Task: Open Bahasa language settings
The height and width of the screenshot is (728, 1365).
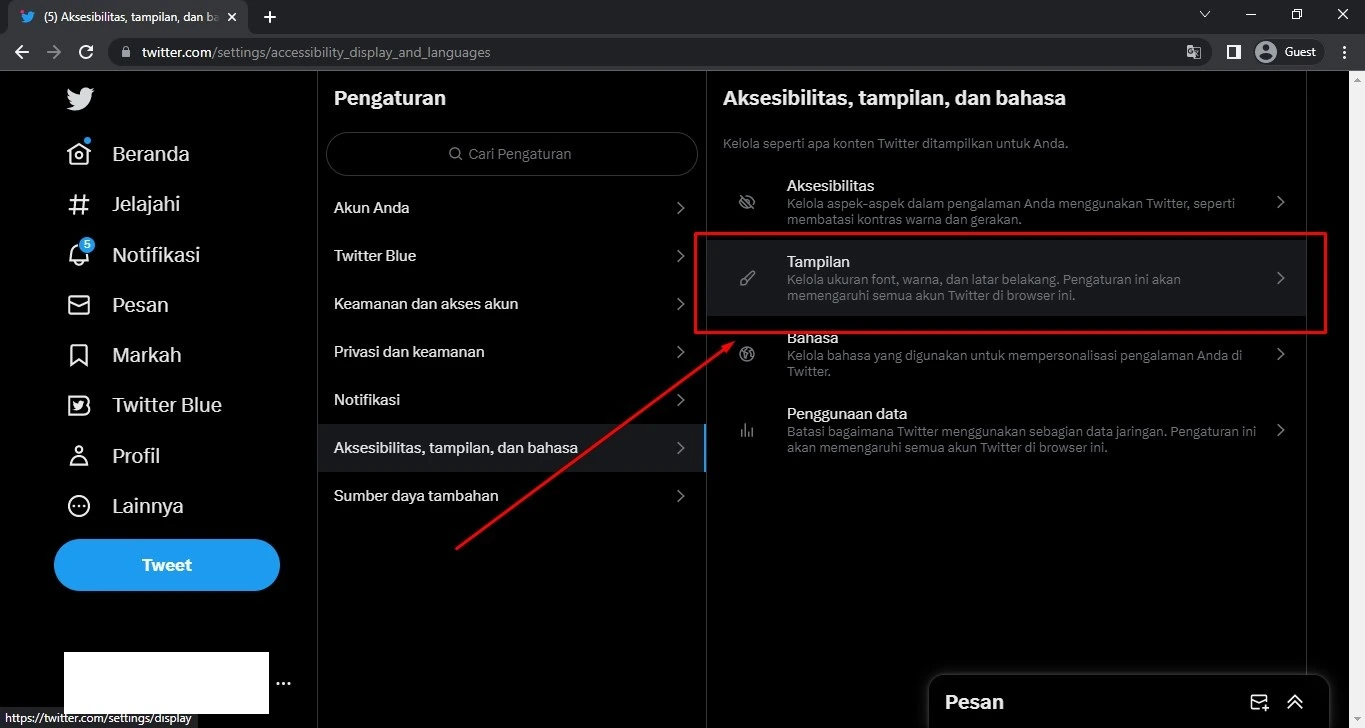Action: (1006, 354)
